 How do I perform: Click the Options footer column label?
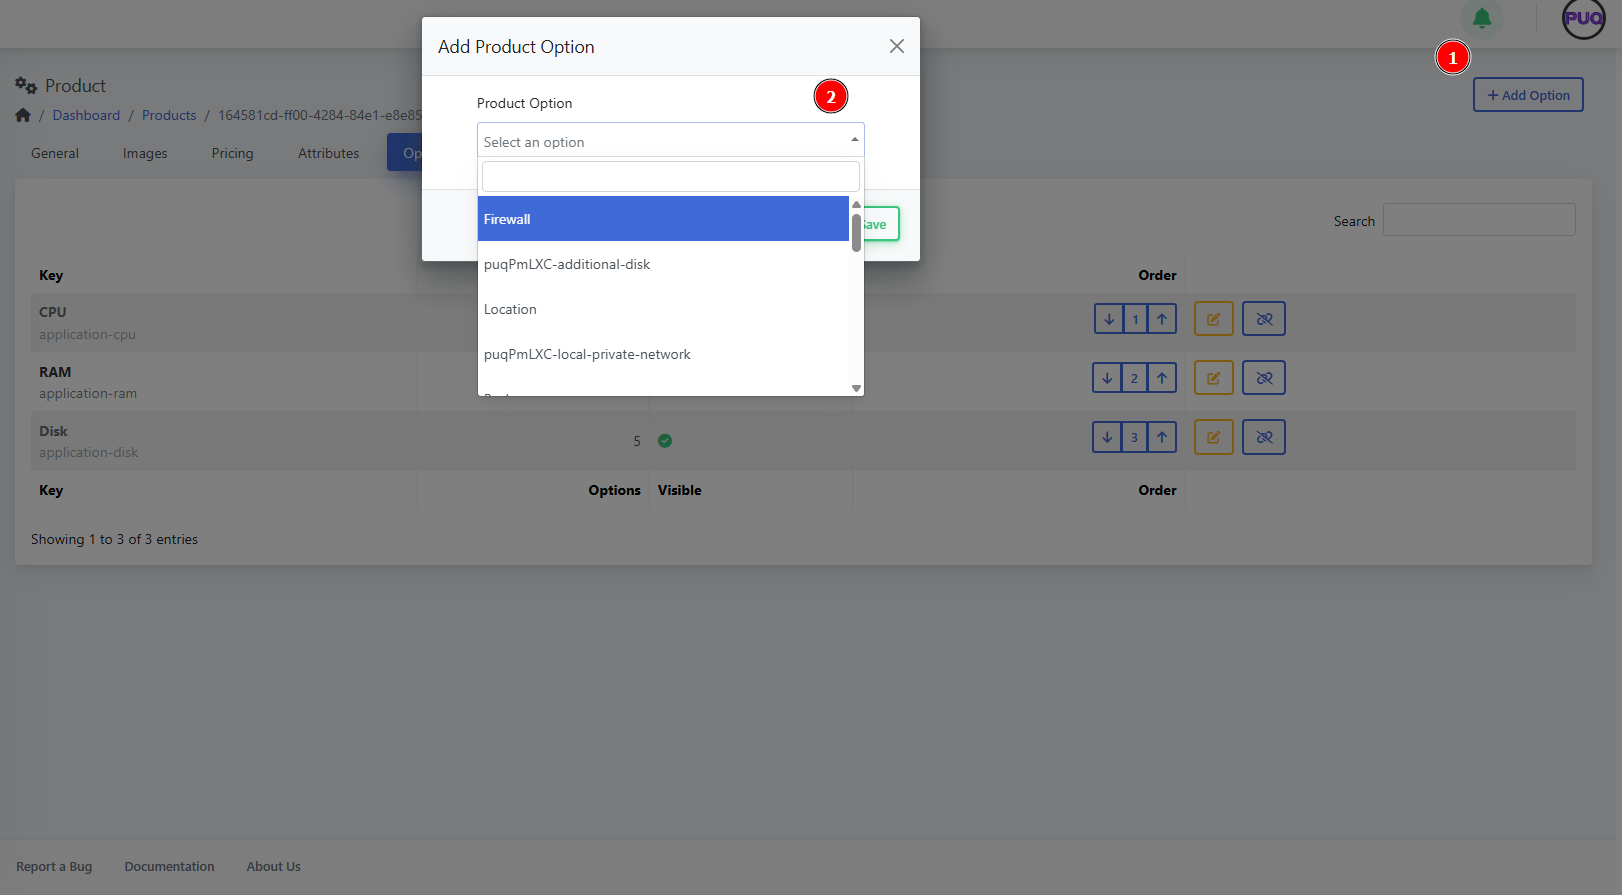(614, 490)
